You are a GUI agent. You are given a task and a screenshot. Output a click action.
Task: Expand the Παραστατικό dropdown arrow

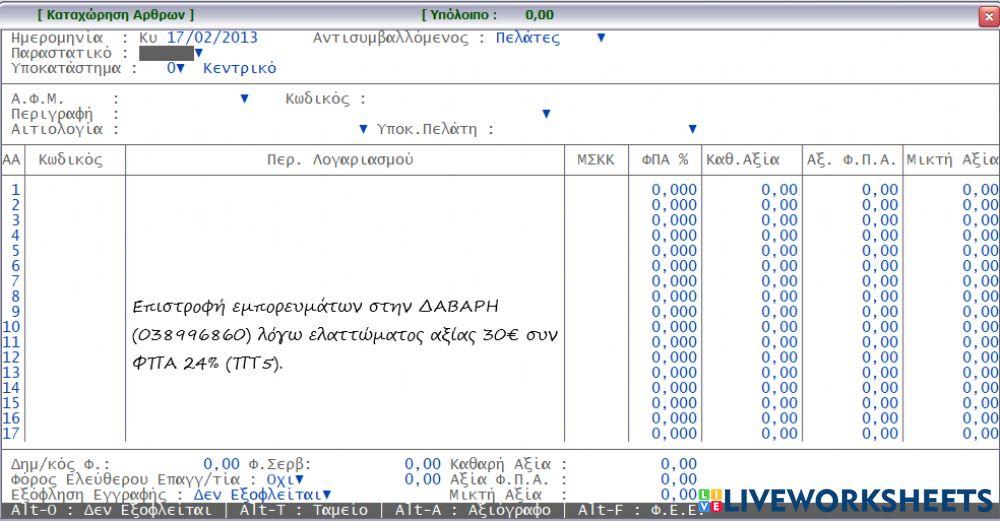coord(199,53)
